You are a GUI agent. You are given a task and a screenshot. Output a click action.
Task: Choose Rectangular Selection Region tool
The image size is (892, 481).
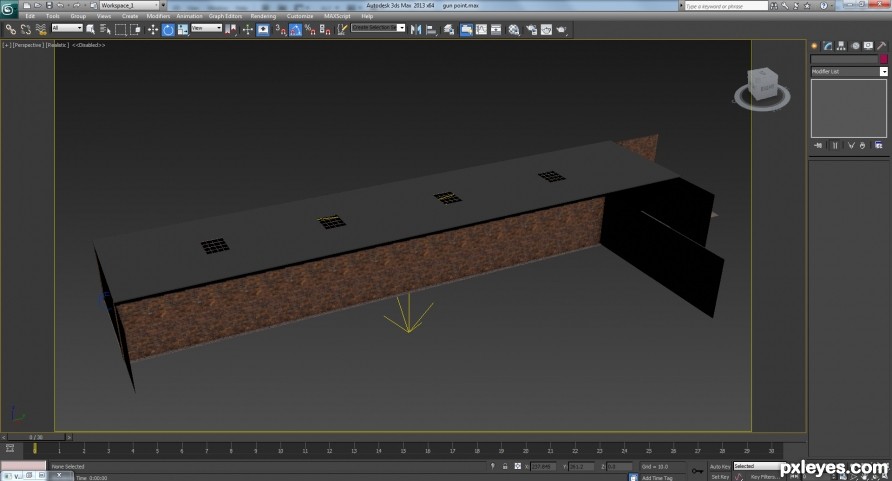pyautogui.click(x=120, y=30)
